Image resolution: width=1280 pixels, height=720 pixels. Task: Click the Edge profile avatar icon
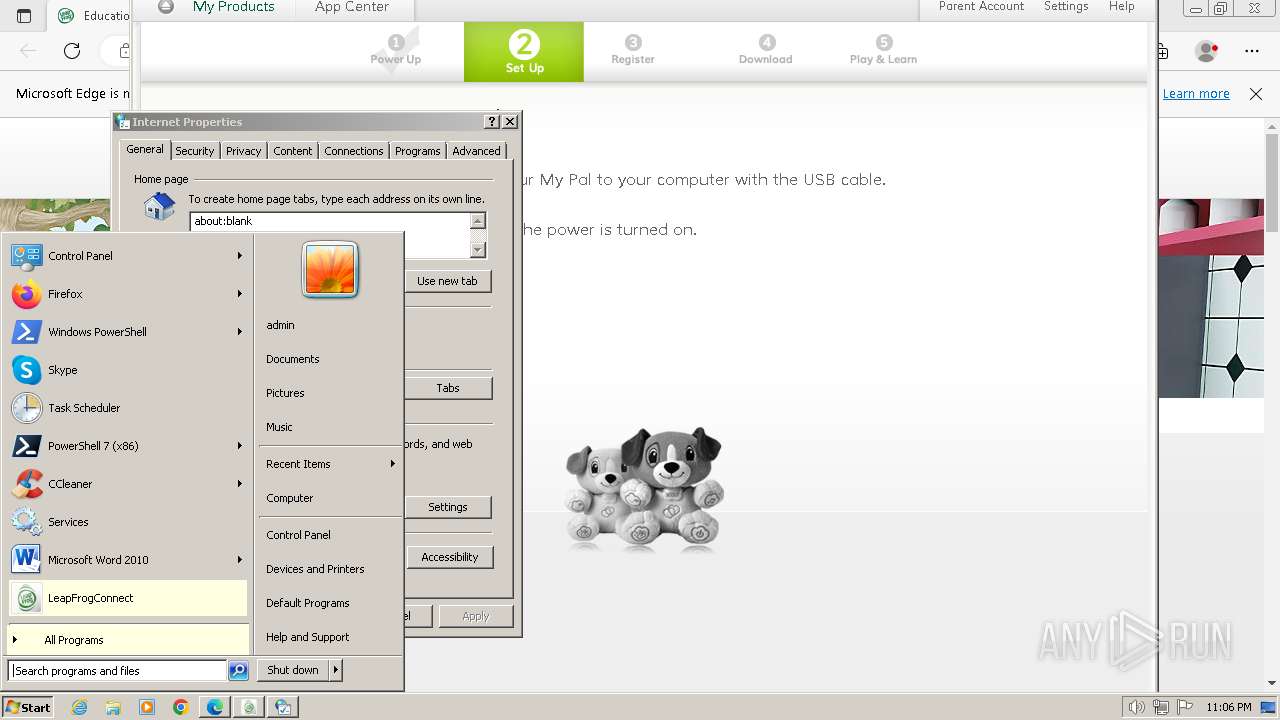(1207, 51)
